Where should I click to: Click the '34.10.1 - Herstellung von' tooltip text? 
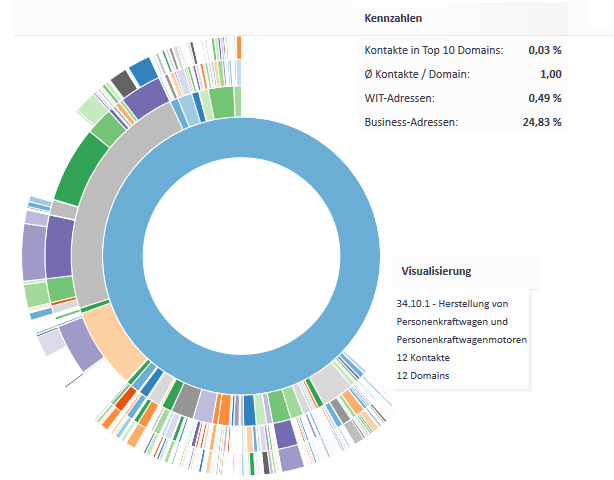(x=454, y=303)
